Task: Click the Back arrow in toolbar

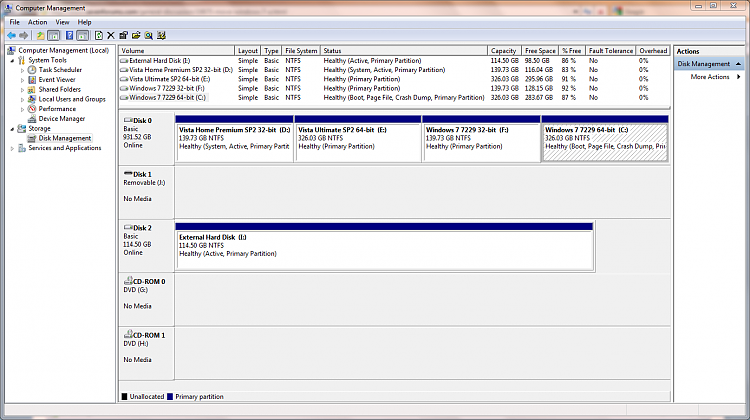Action: coord(11,35)
